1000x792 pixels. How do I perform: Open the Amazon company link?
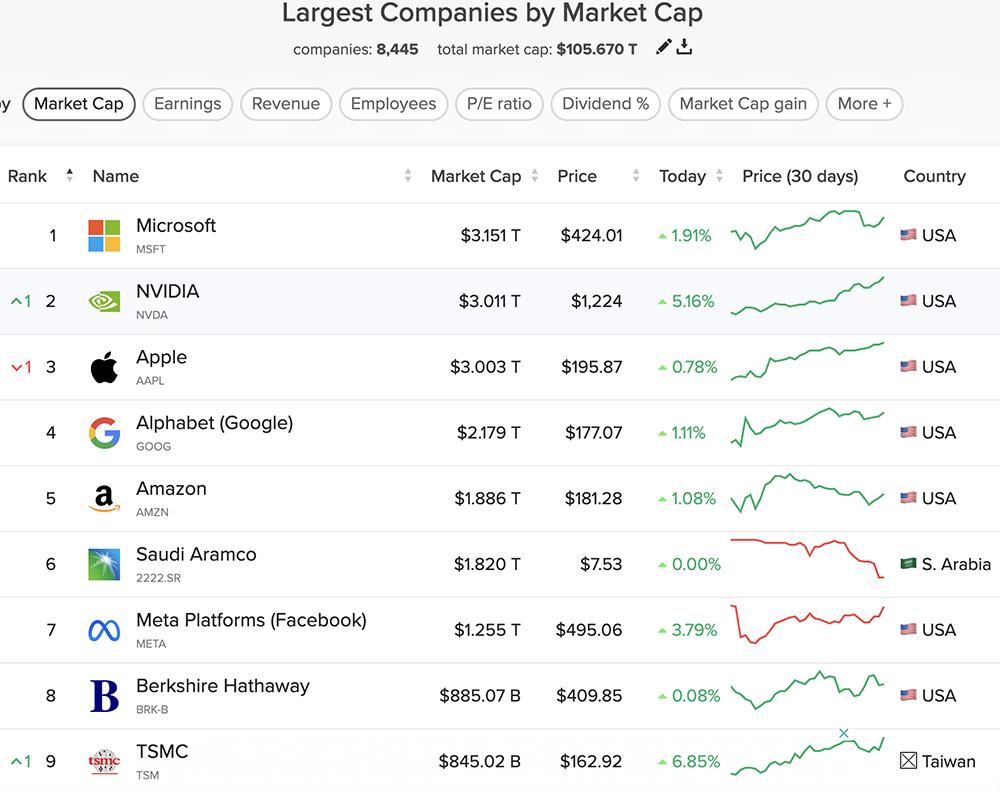coord(171,489)
